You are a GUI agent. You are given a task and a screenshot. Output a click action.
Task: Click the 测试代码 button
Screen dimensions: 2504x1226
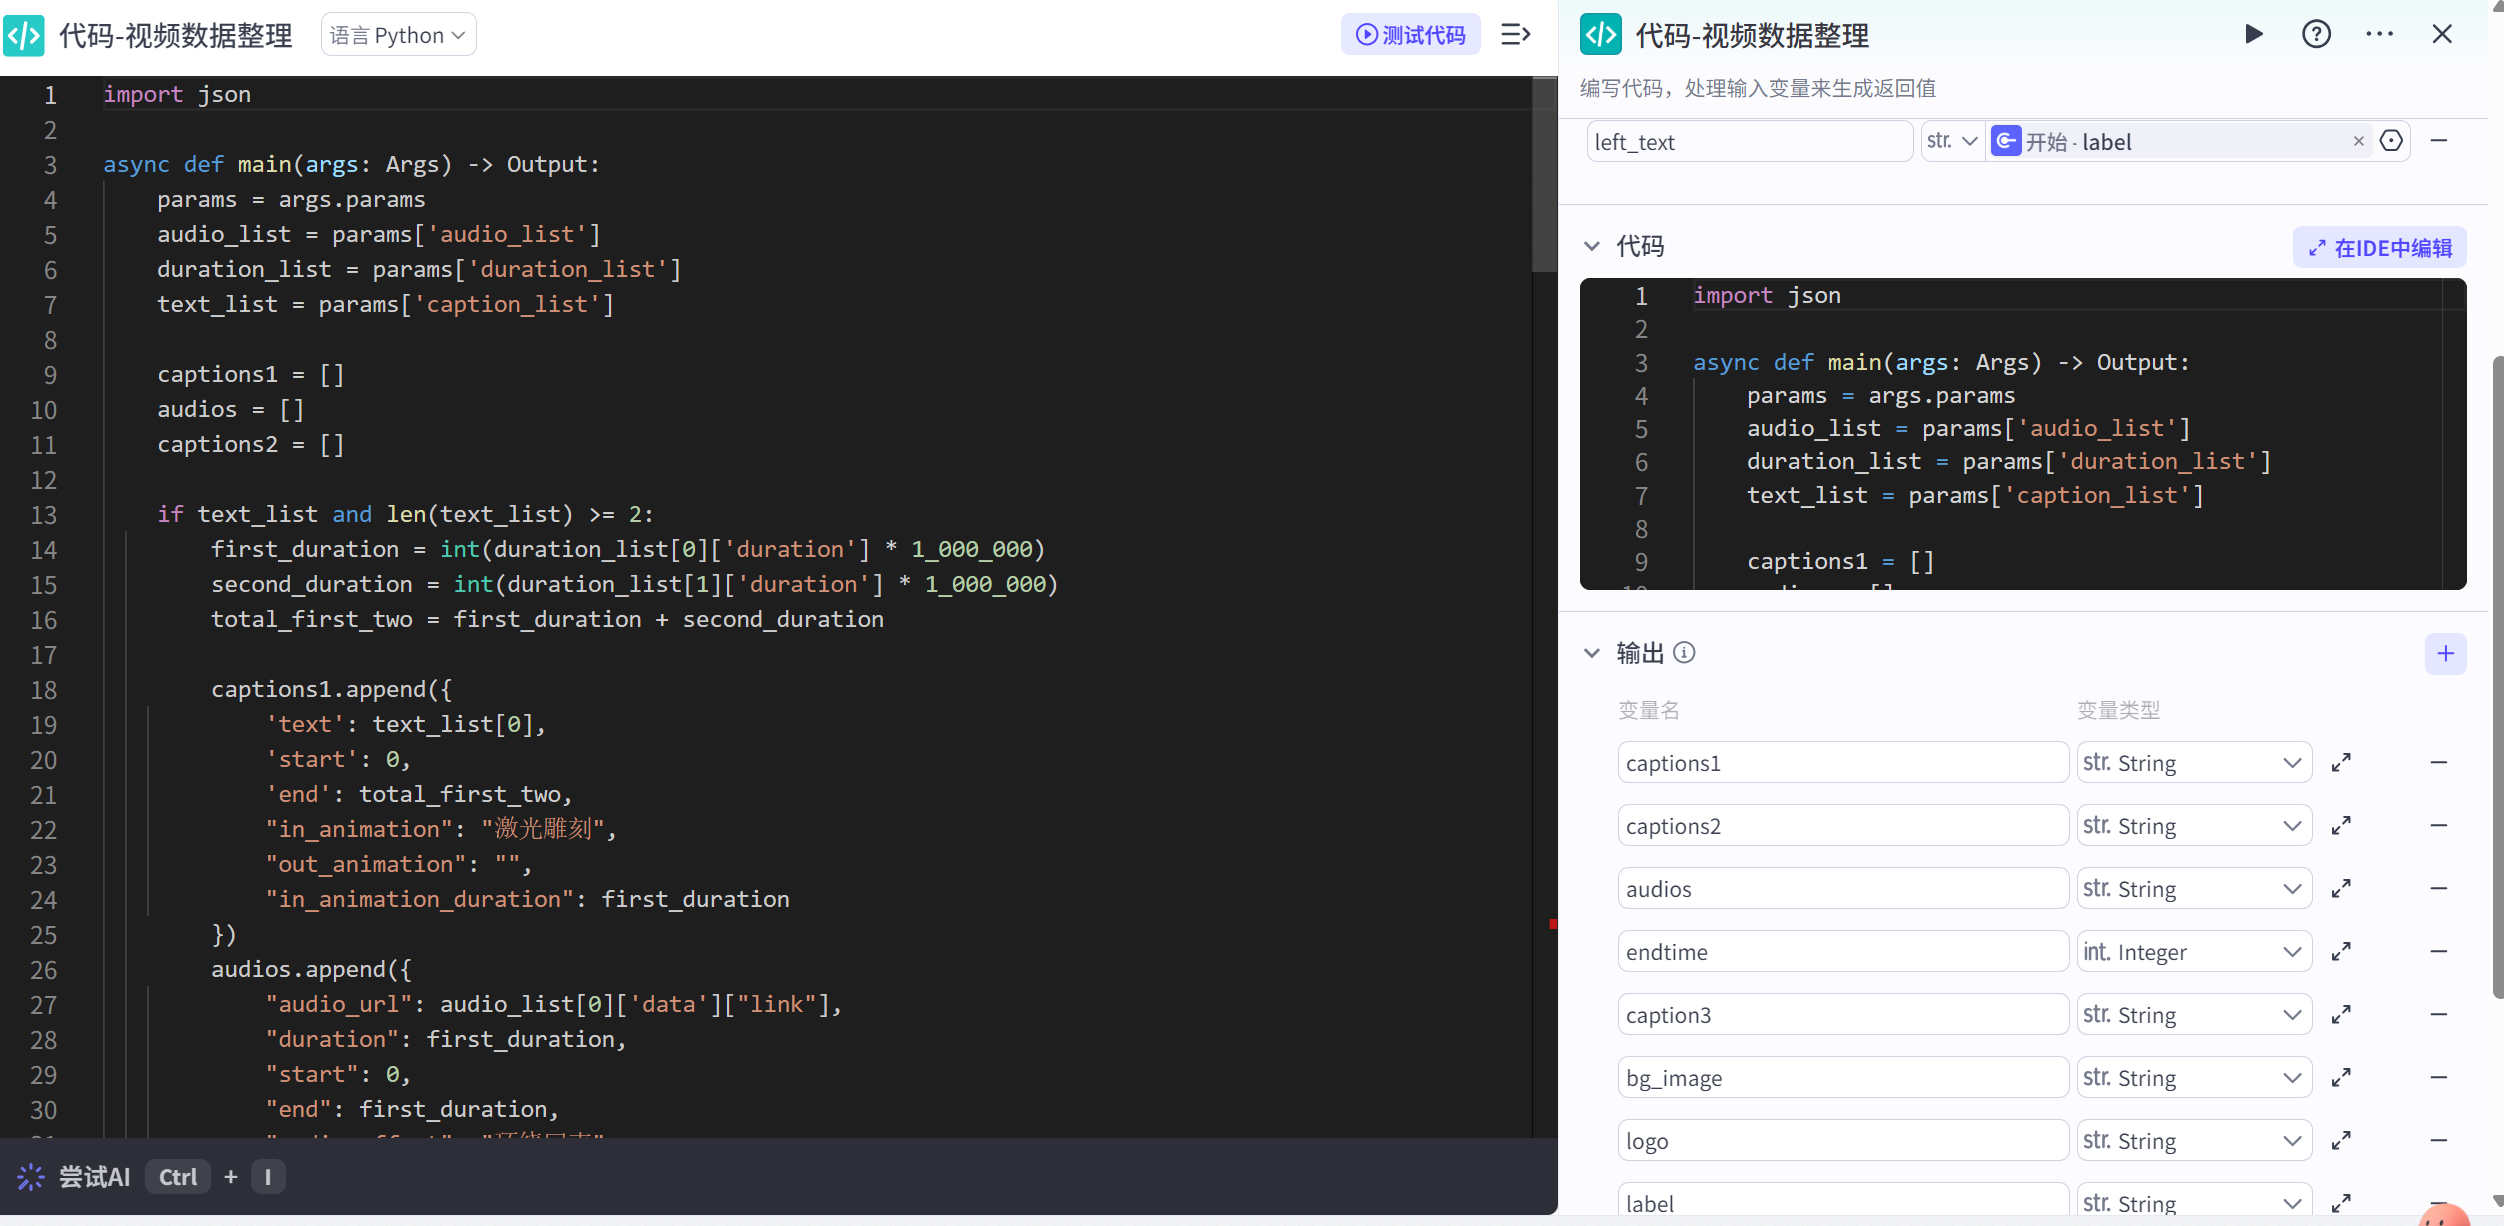(1410, 35)
